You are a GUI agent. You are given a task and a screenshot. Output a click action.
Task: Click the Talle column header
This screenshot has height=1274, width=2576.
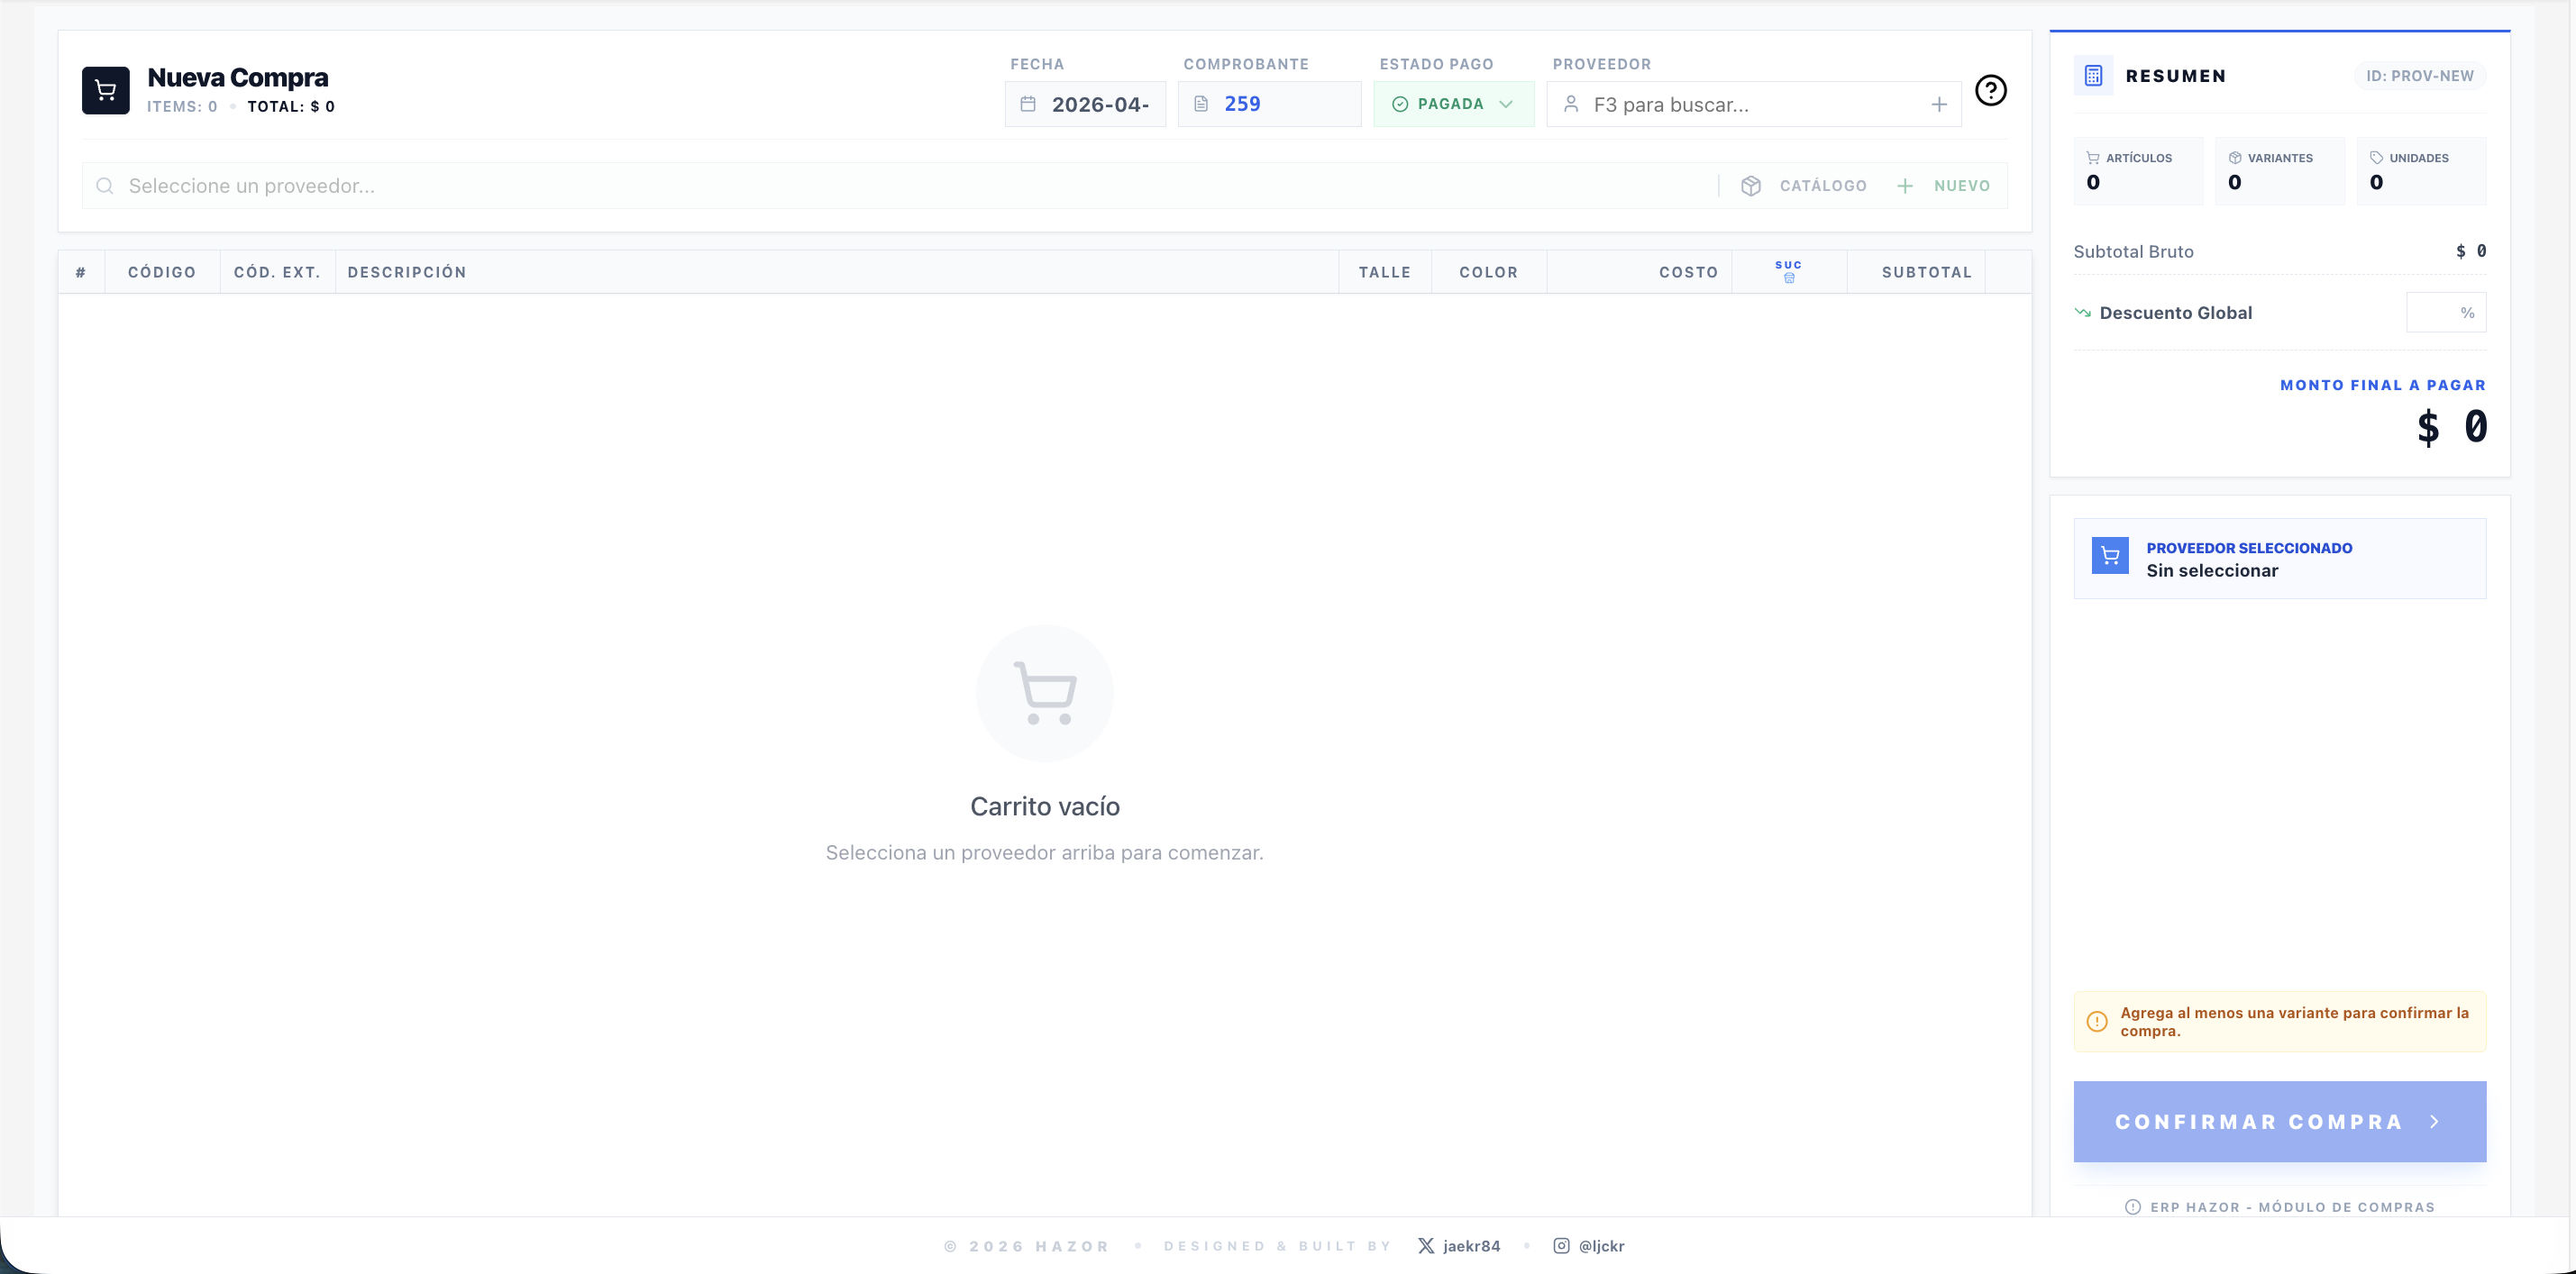coord(1385,272)
